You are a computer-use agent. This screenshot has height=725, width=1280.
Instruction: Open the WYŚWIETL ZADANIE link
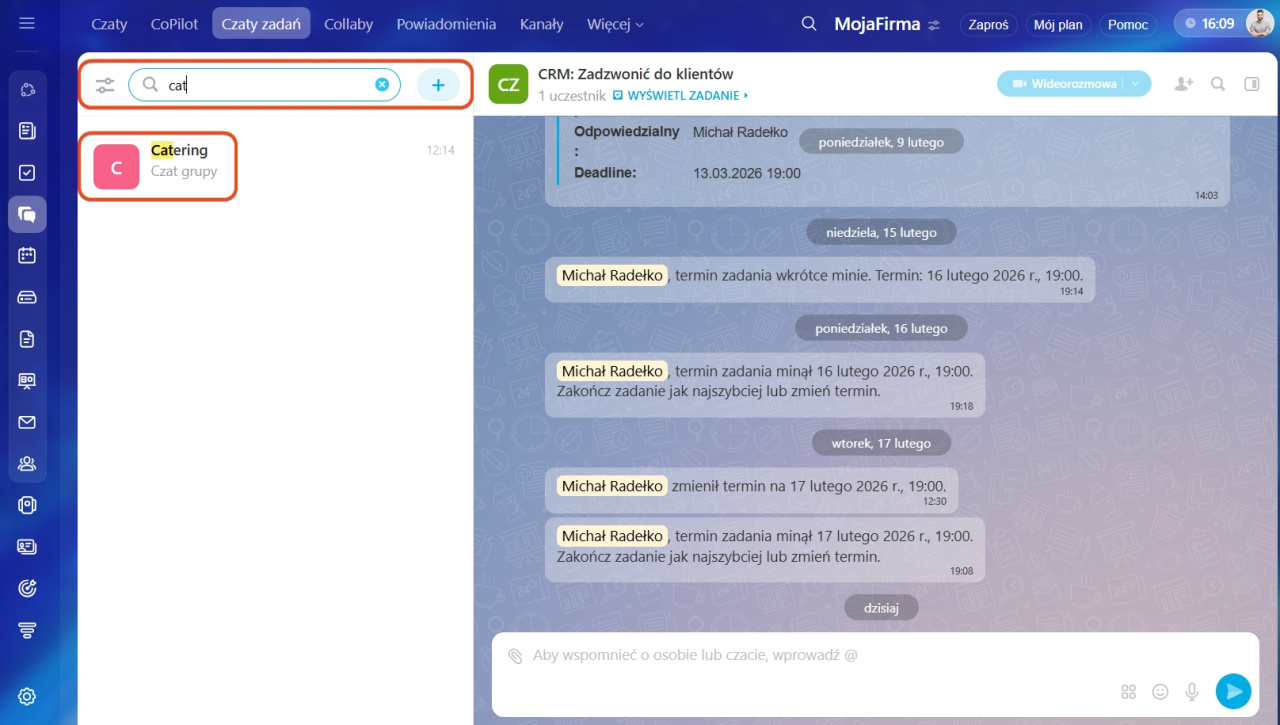680,96
